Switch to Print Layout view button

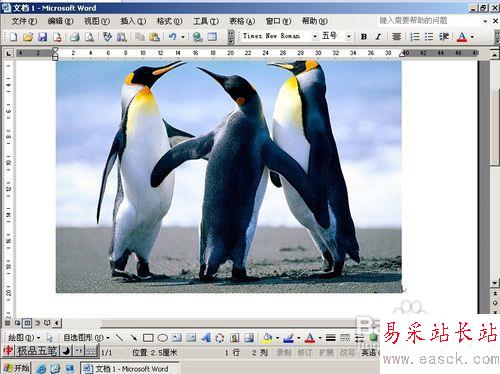(27, 323)
